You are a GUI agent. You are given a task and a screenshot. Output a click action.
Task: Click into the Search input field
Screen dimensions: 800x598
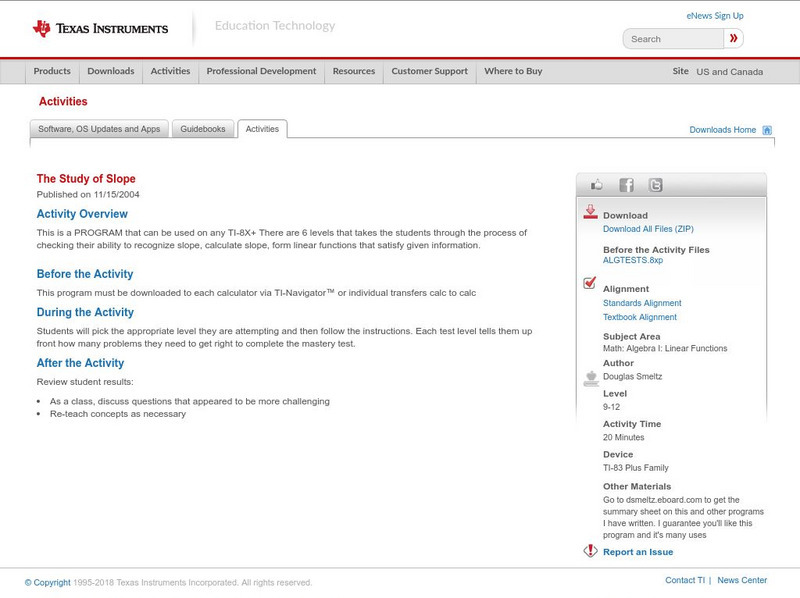674,39
